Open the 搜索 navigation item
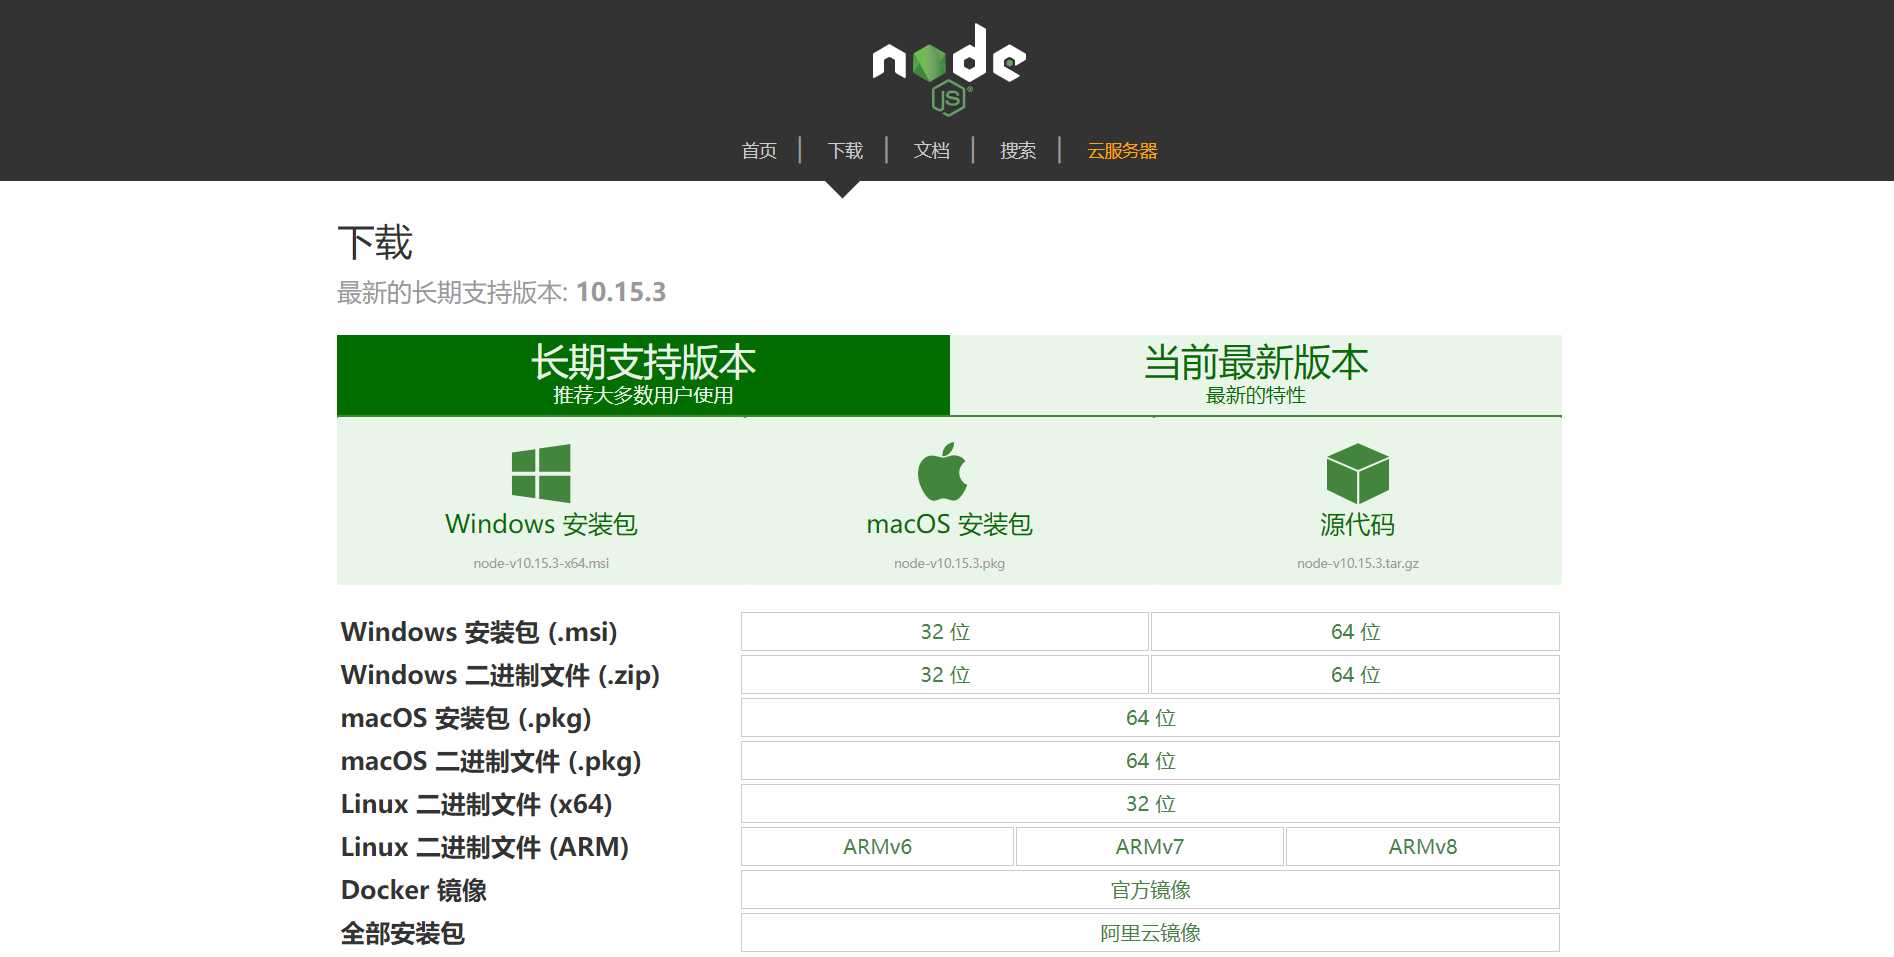Image resolution: width=1894 pixels, height=957 pixels. [1018, 150]
